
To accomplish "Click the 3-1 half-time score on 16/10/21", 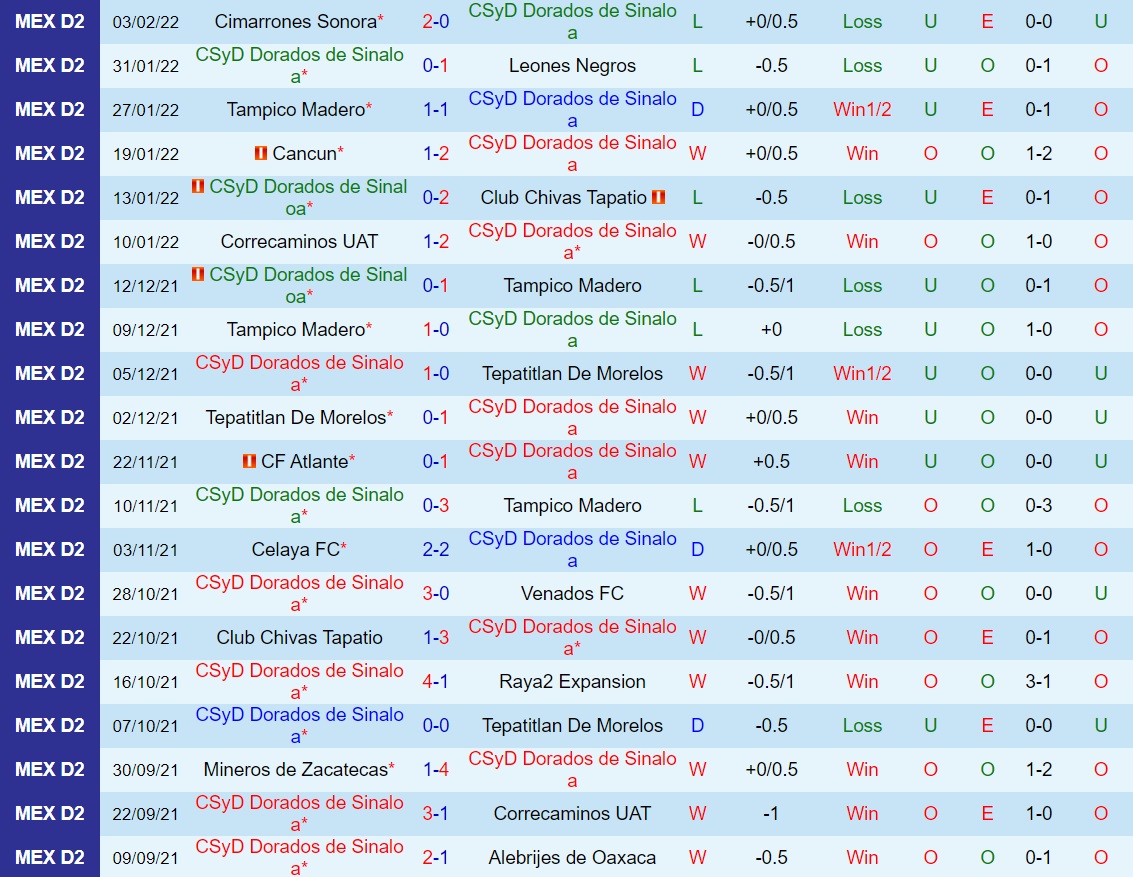I will (1038, 682).
